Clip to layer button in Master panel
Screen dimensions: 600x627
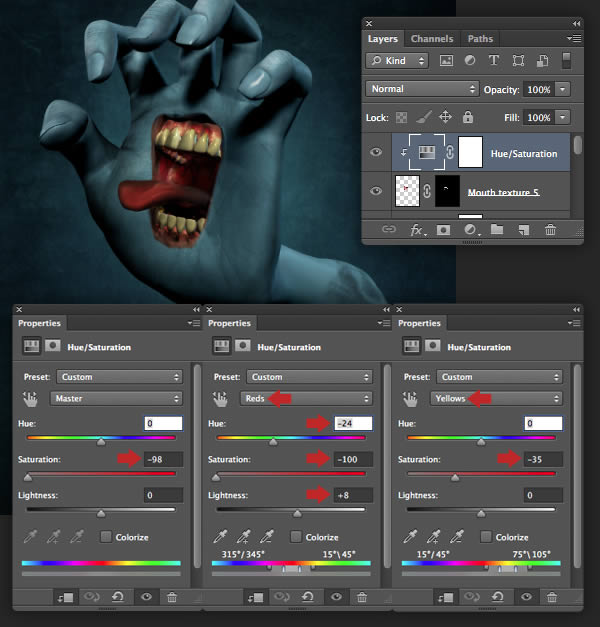pyautogui.click(x=66, y=597)
